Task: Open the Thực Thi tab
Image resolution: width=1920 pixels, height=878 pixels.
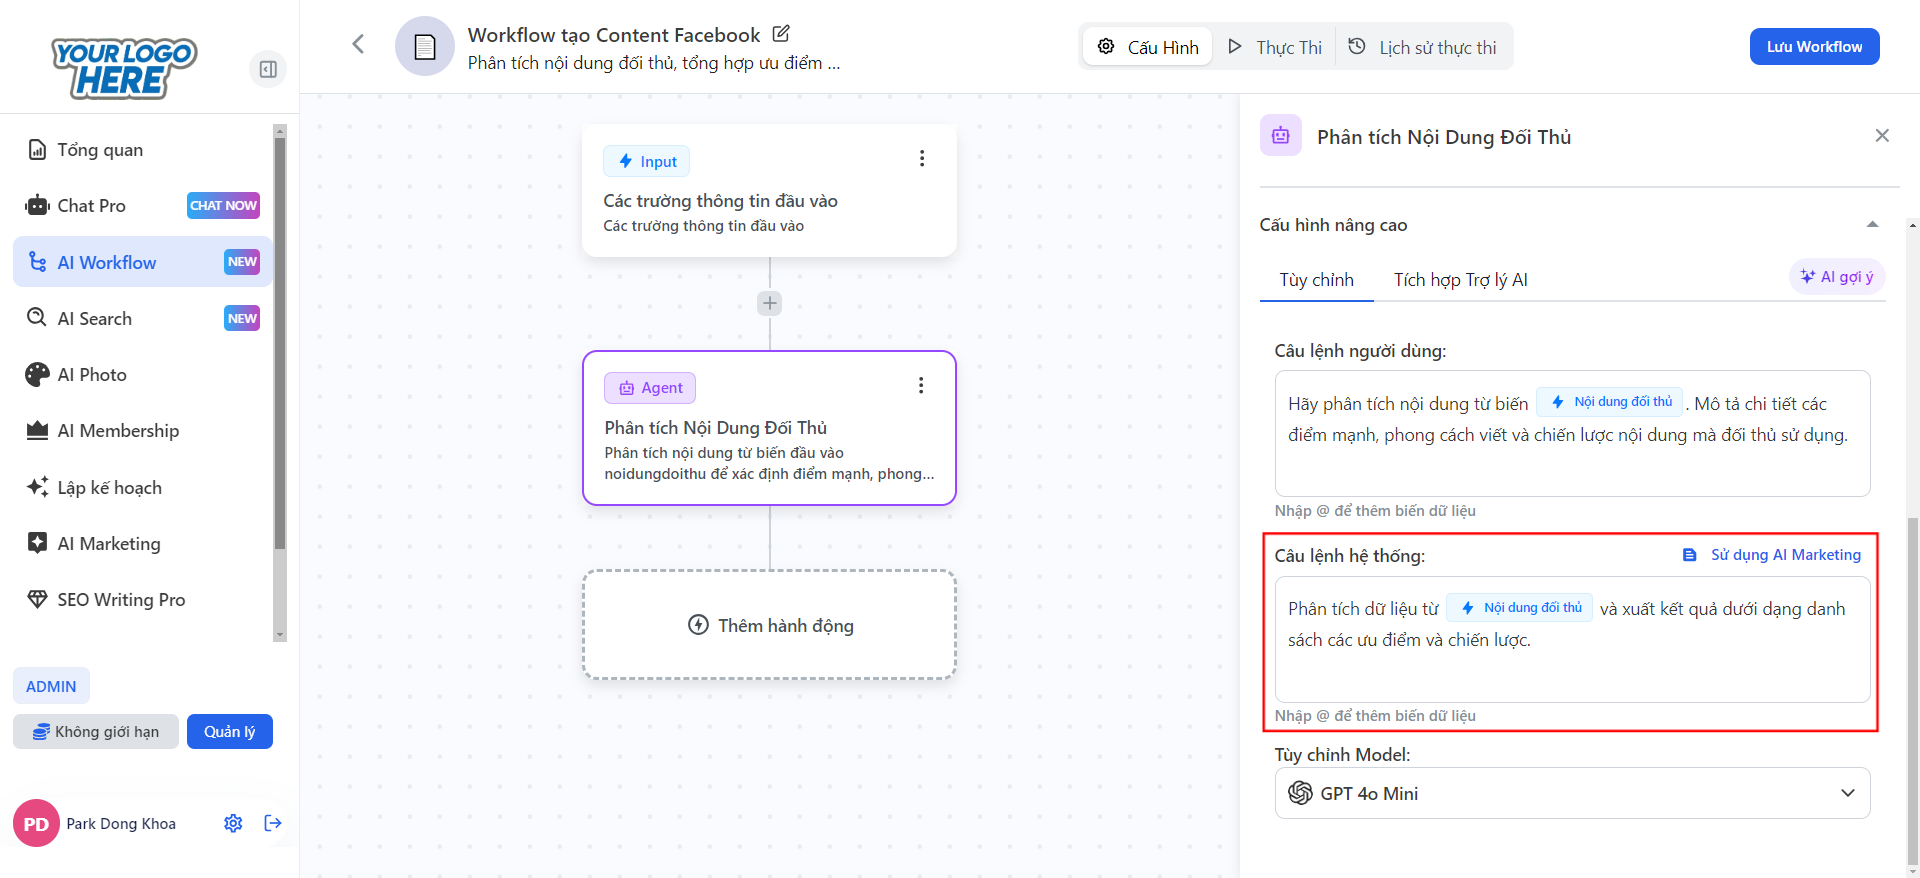Action: 1275,47
